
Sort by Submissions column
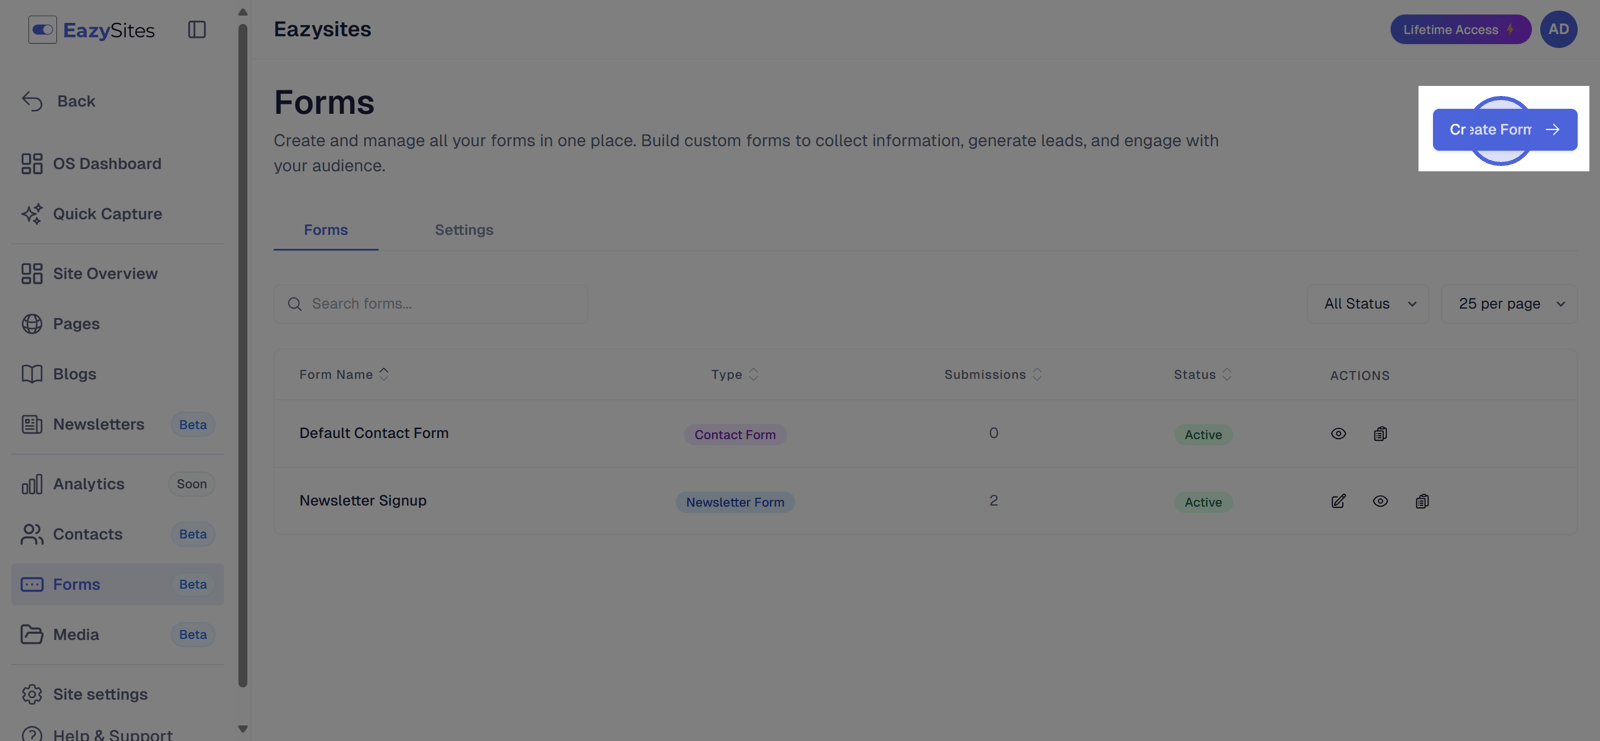point(993,374)
